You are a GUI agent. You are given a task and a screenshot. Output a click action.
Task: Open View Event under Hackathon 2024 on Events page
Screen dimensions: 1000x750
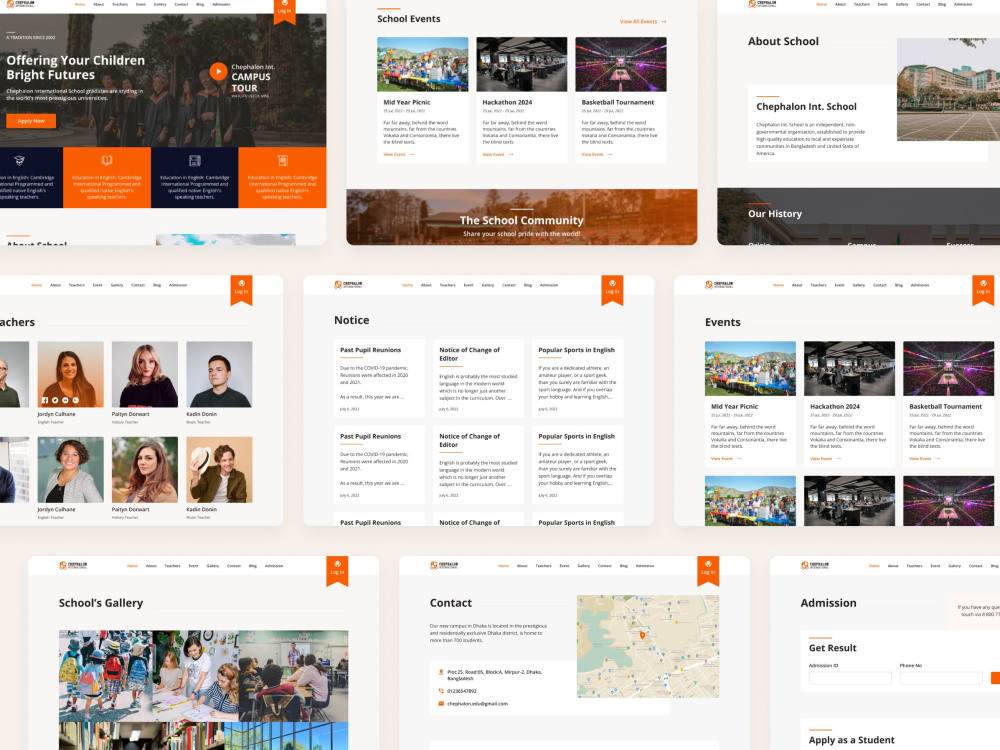click(x=825, y=459)
